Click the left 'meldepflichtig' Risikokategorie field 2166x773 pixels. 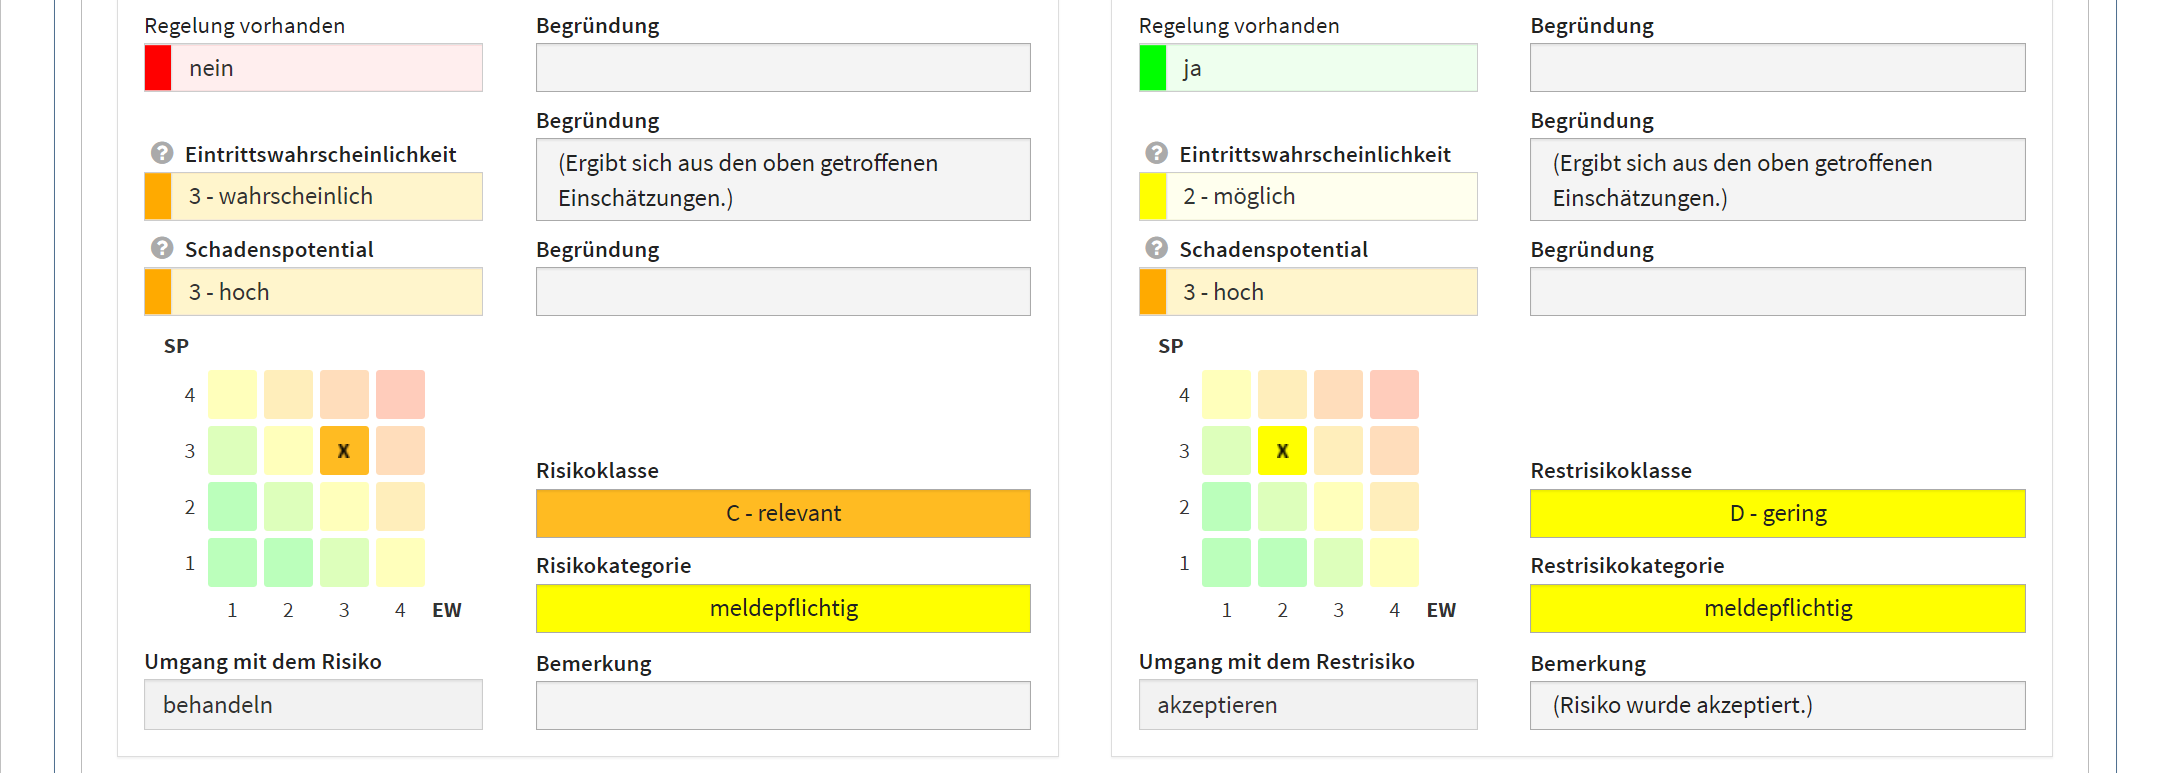(x=783, y=608)
